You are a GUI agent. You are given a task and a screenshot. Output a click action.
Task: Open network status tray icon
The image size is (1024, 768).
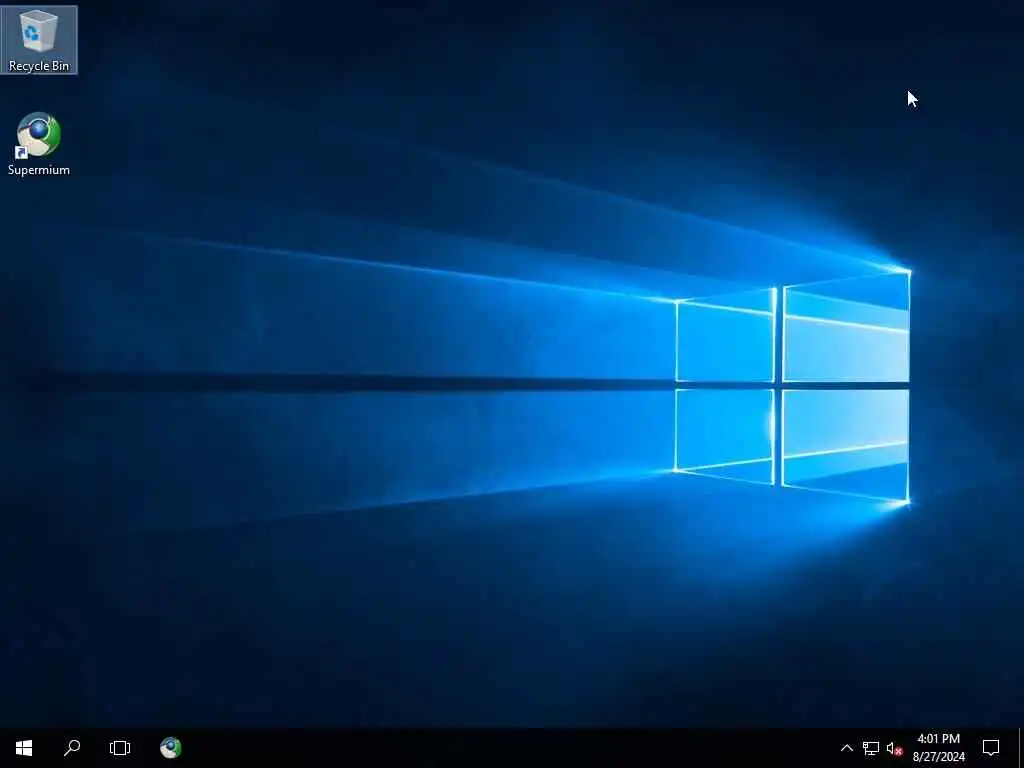pos(871,748)
